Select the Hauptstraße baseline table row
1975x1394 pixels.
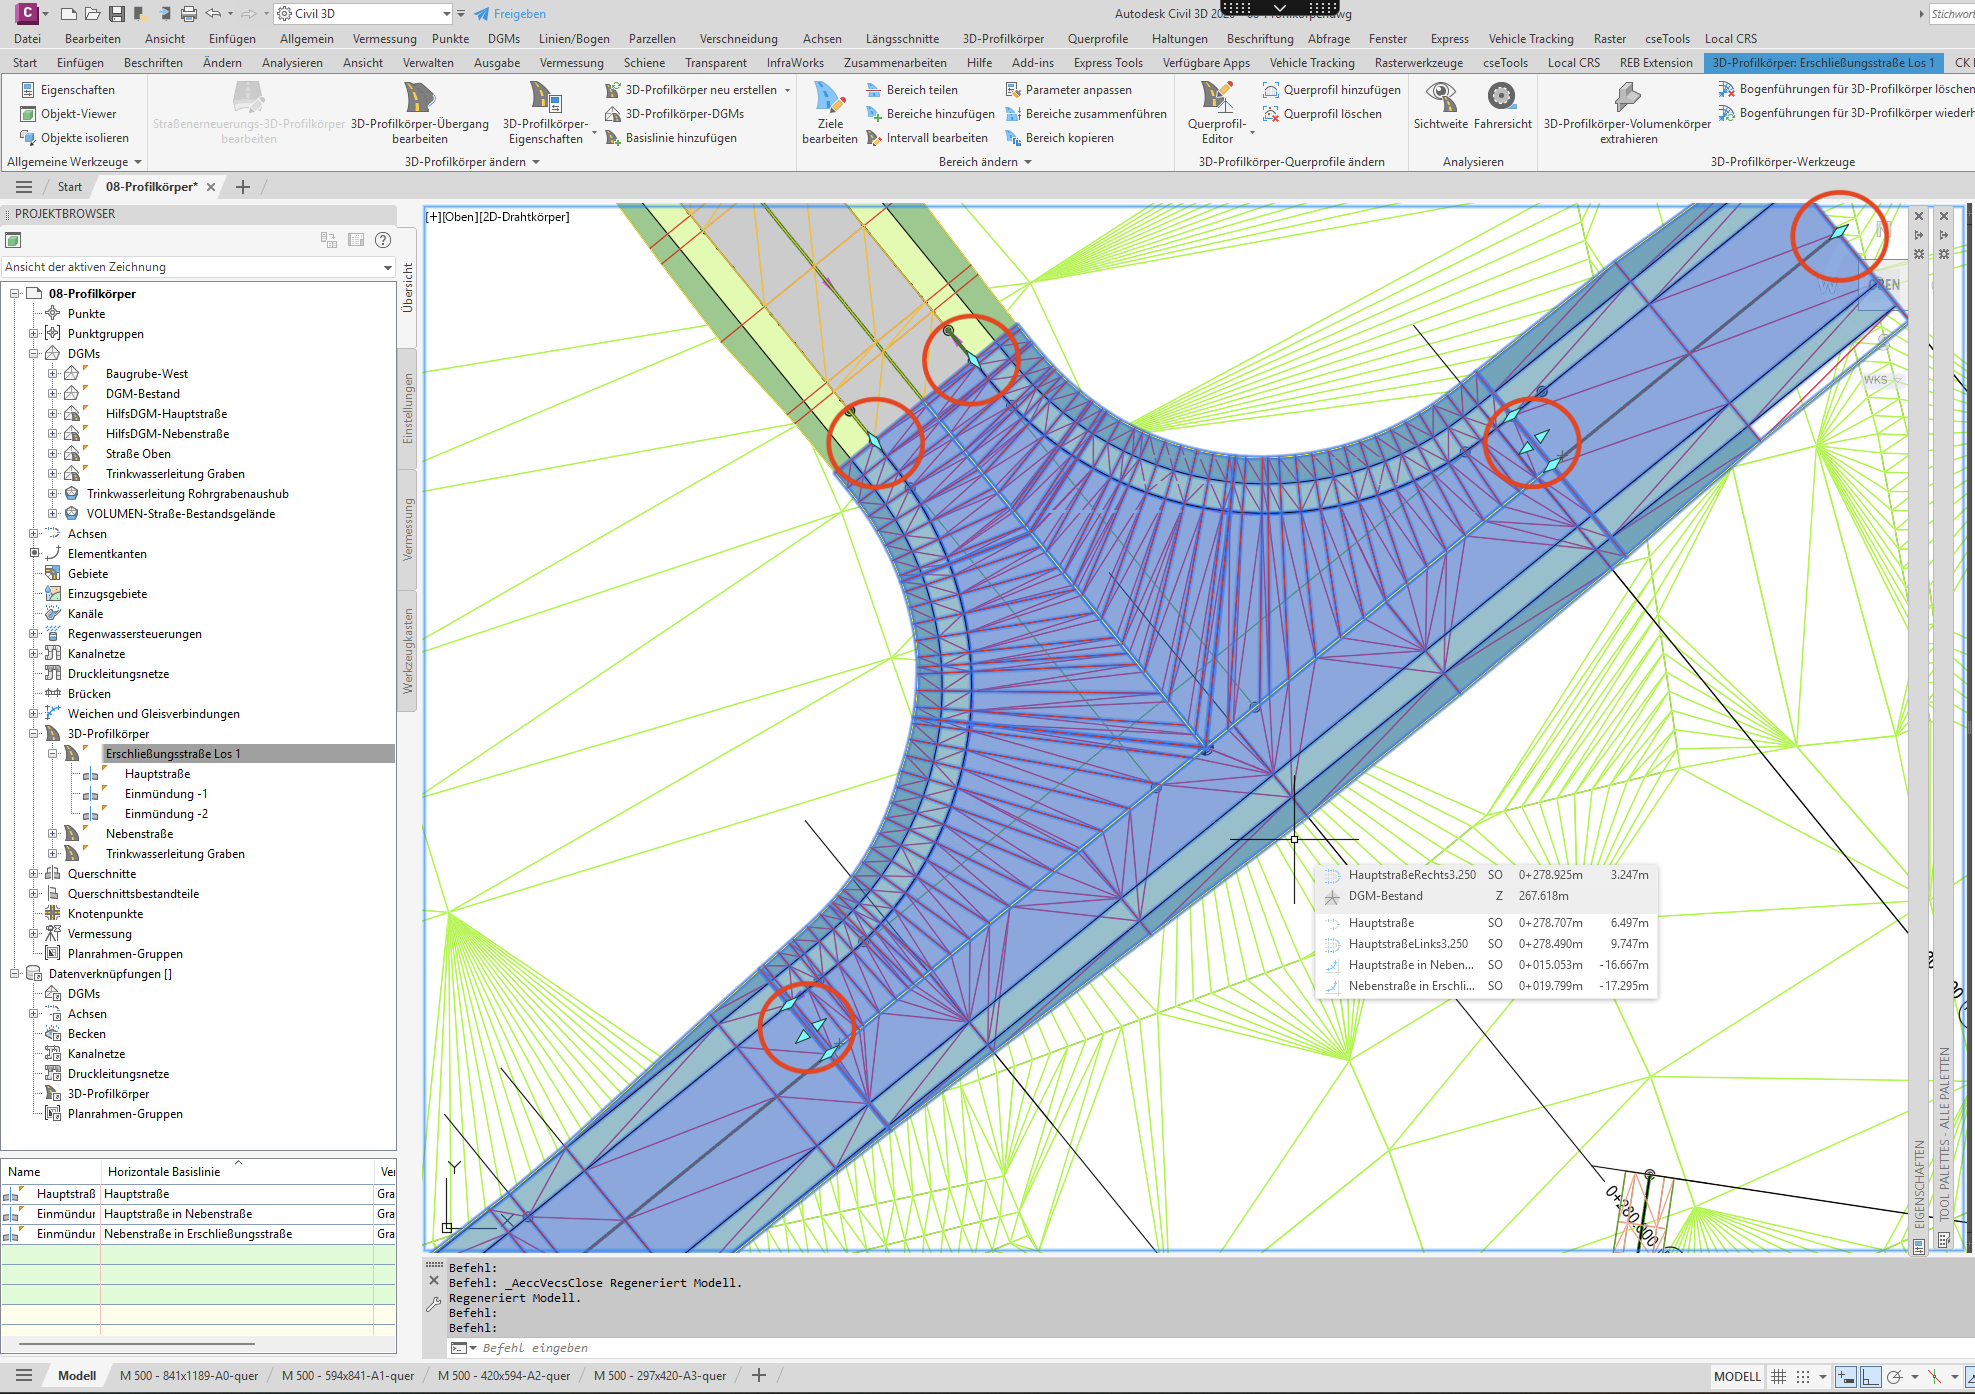coord(198,1194)
